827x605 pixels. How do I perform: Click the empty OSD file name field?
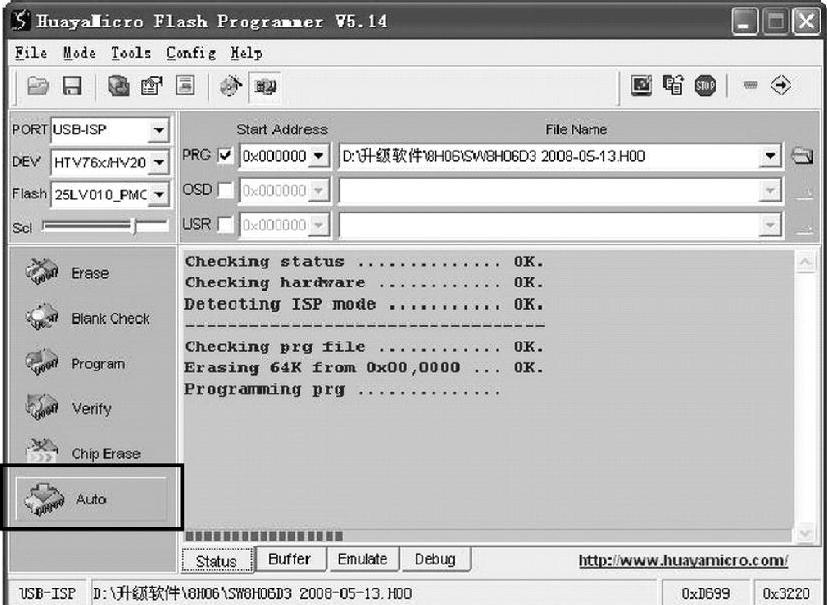tap(550, 191)
